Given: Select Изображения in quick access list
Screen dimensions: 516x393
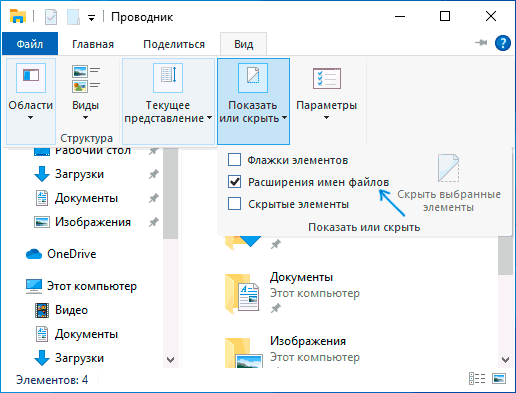Looking at the screenshot, I should 93,222.
